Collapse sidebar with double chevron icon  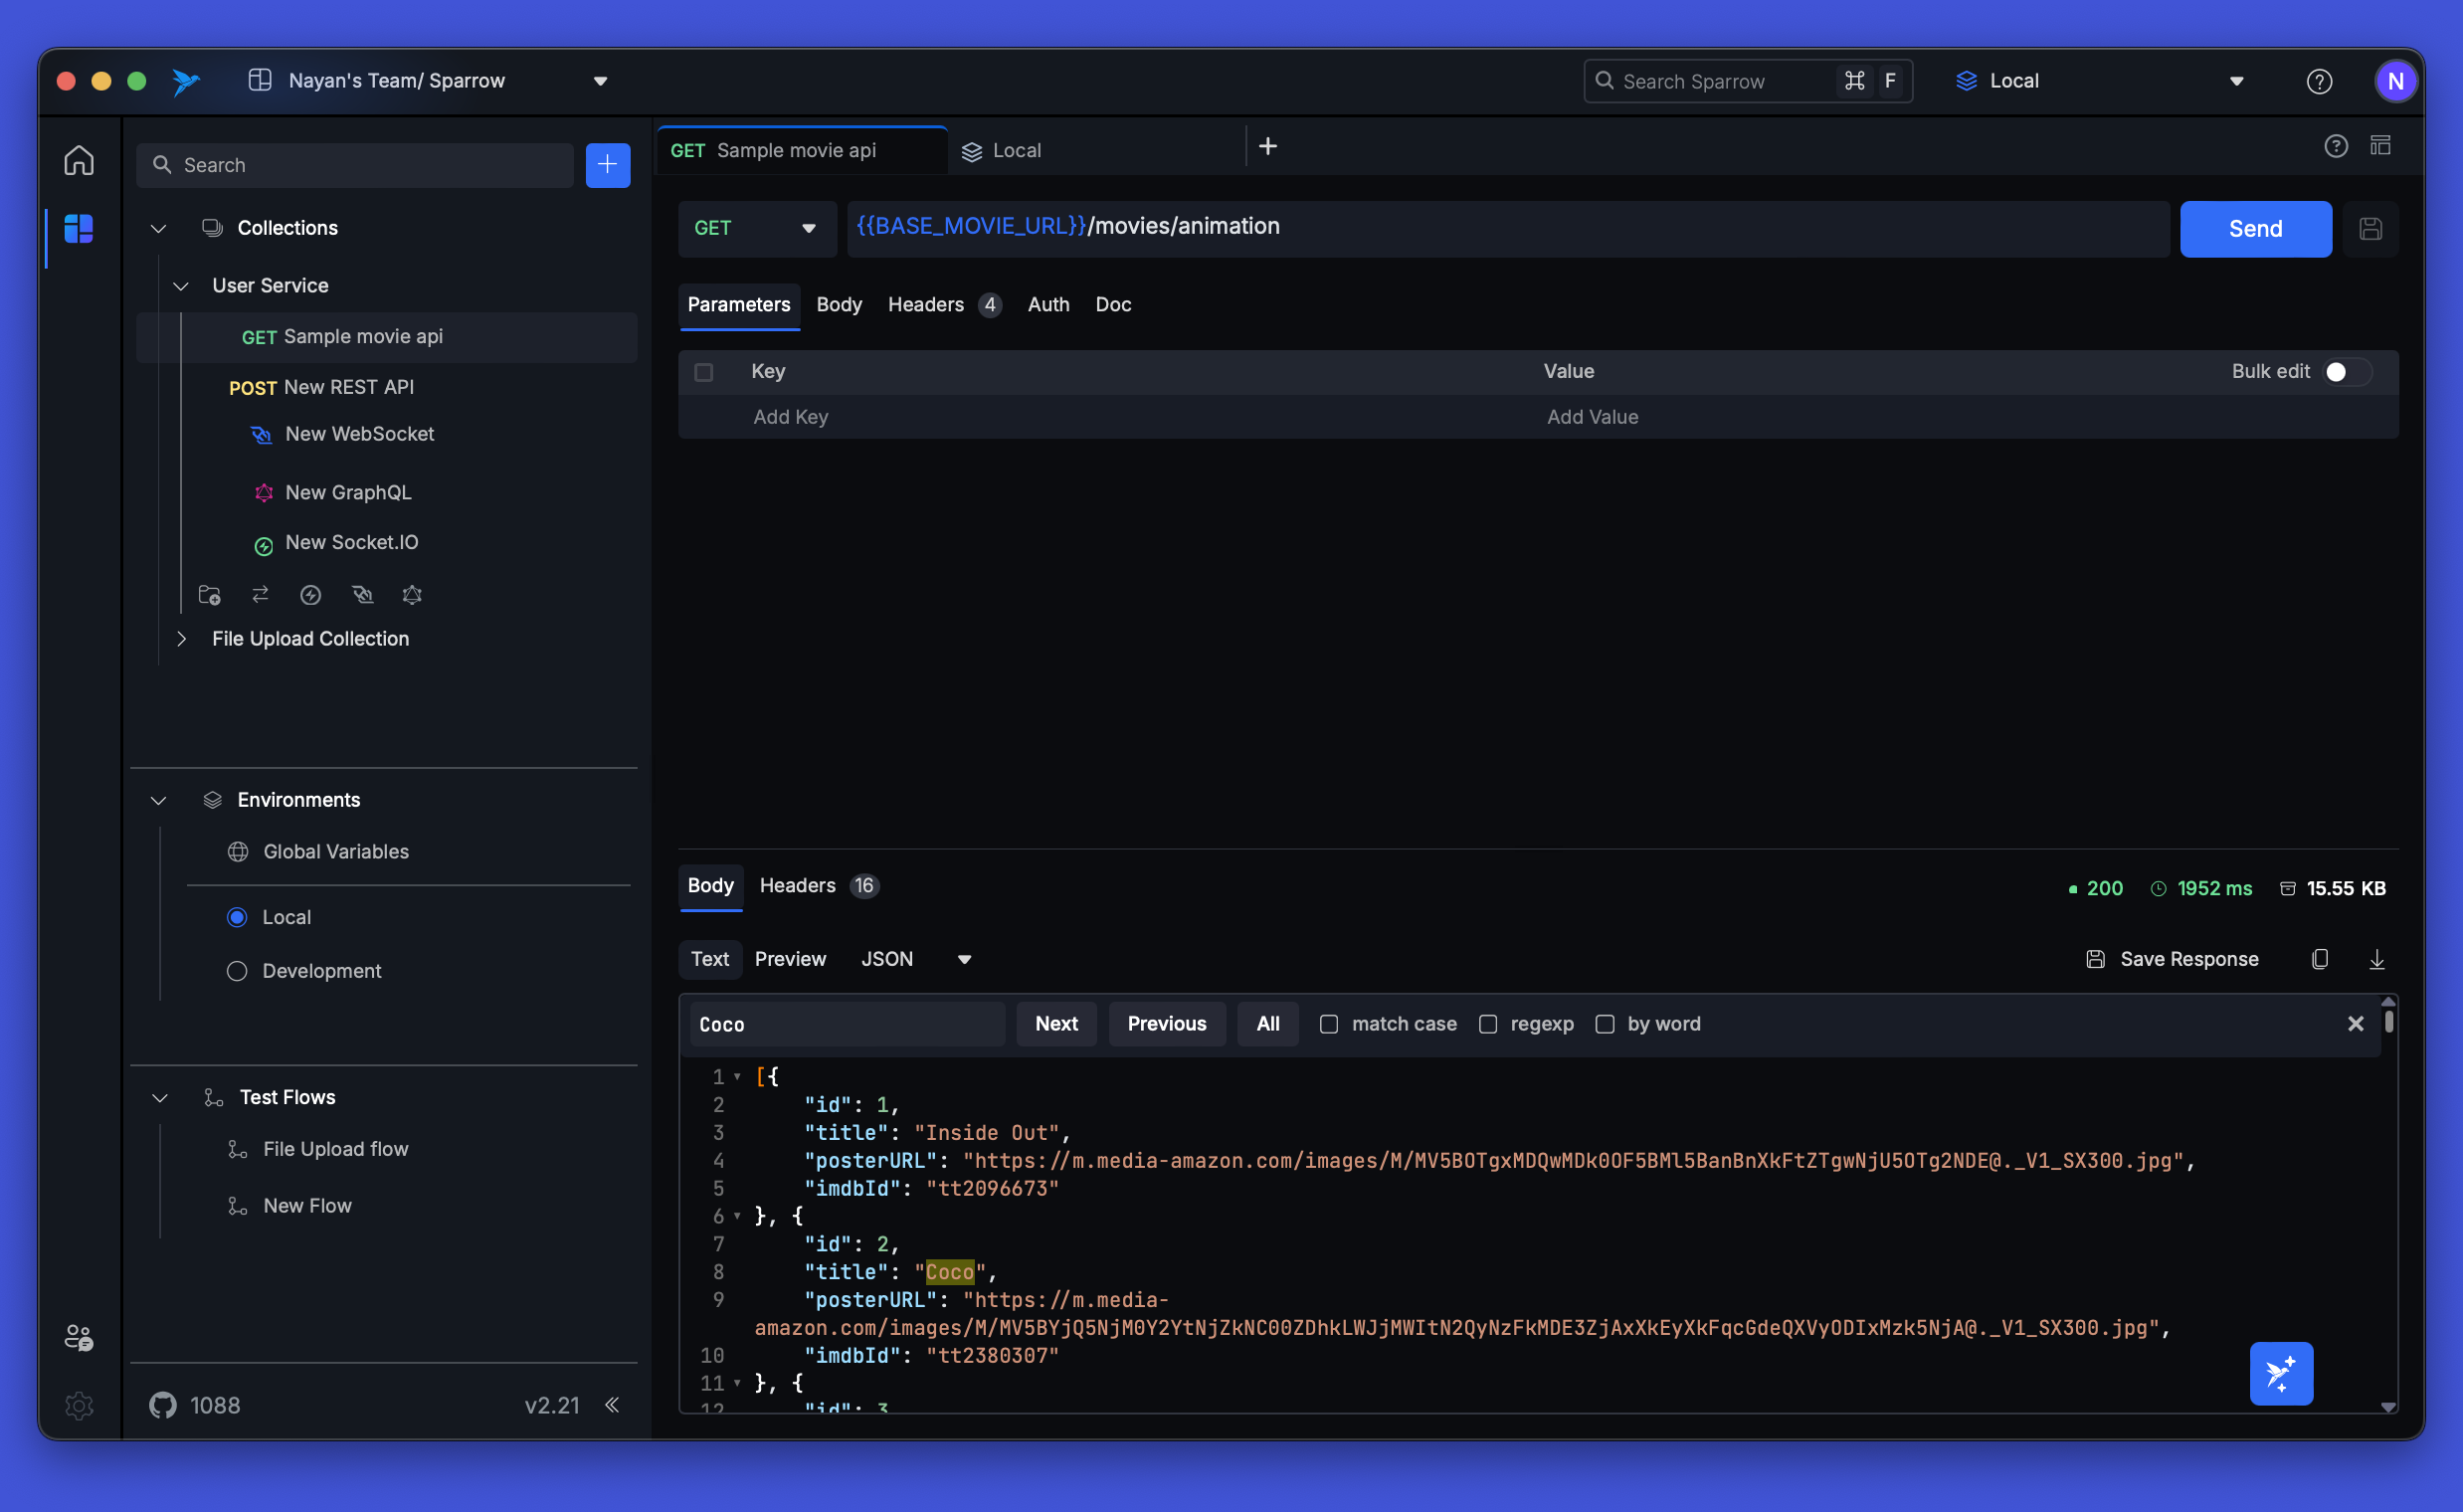(612, 1404)
